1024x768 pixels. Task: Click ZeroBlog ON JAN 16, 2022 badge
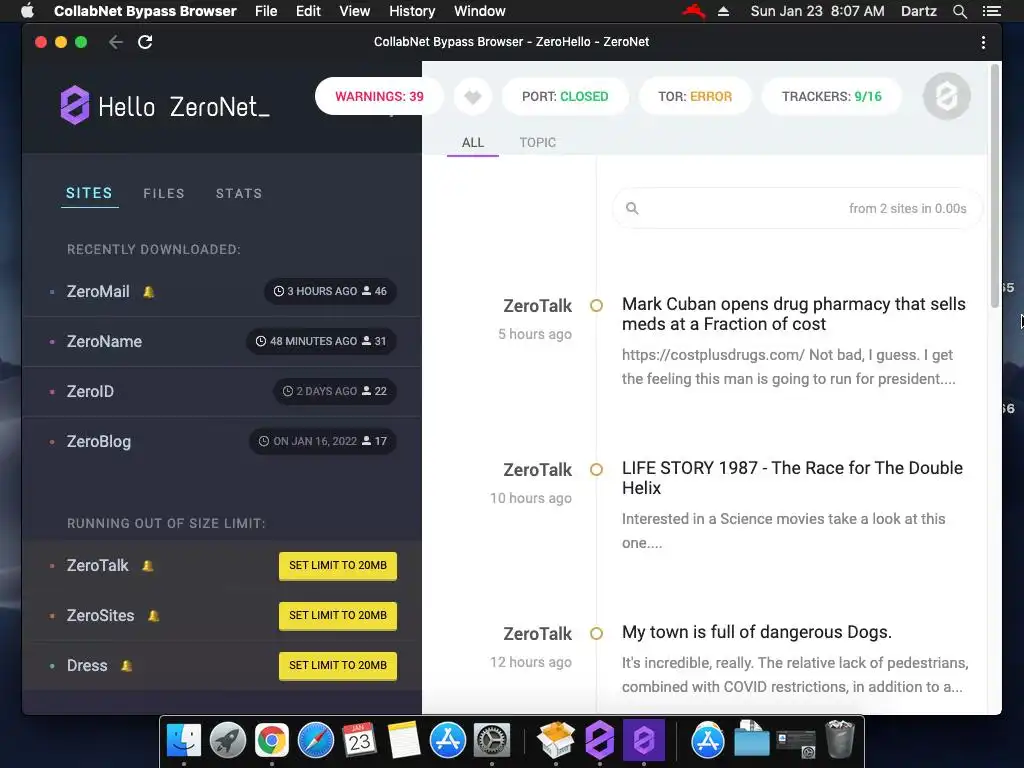click(323, 441)
